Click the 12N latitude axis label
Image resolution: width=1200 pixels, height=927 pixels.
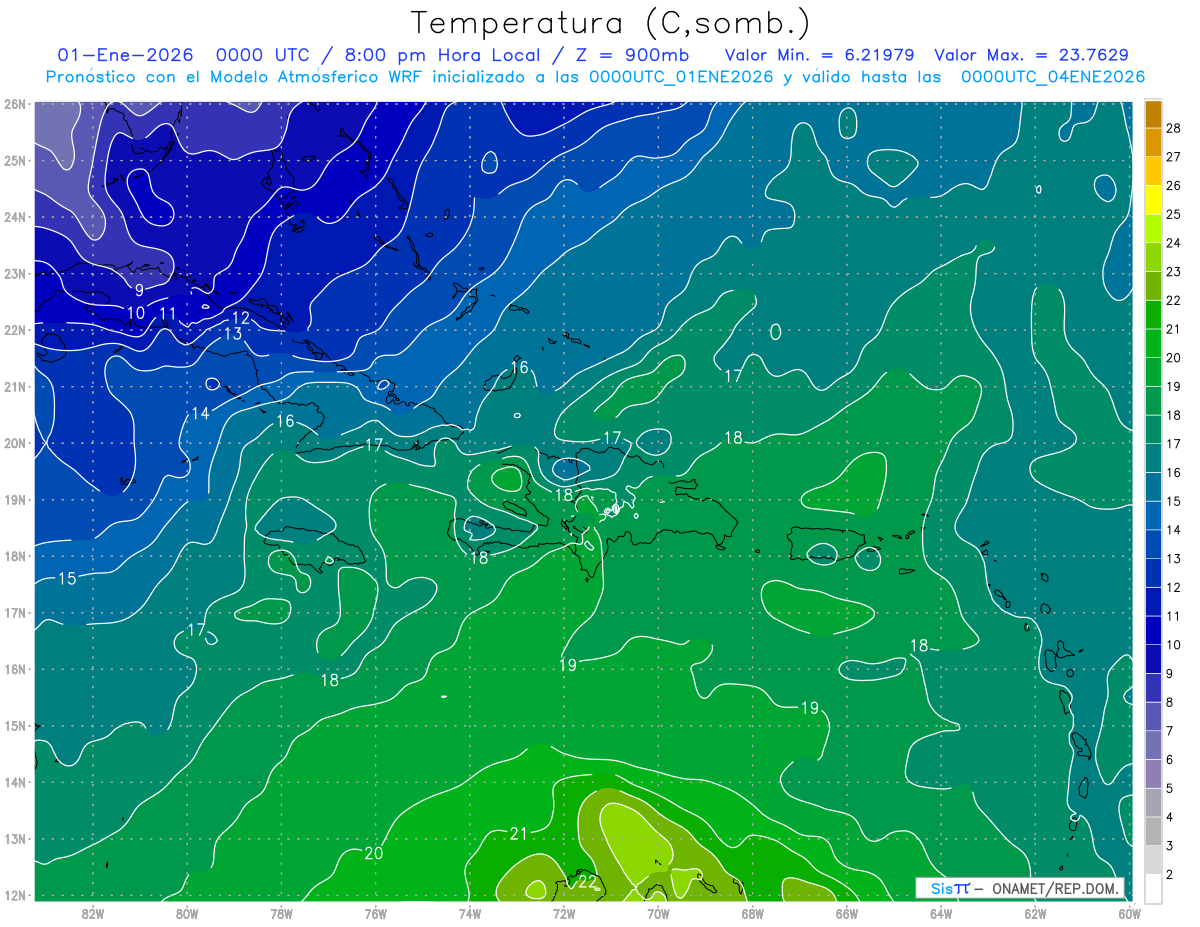coord(14,895)
